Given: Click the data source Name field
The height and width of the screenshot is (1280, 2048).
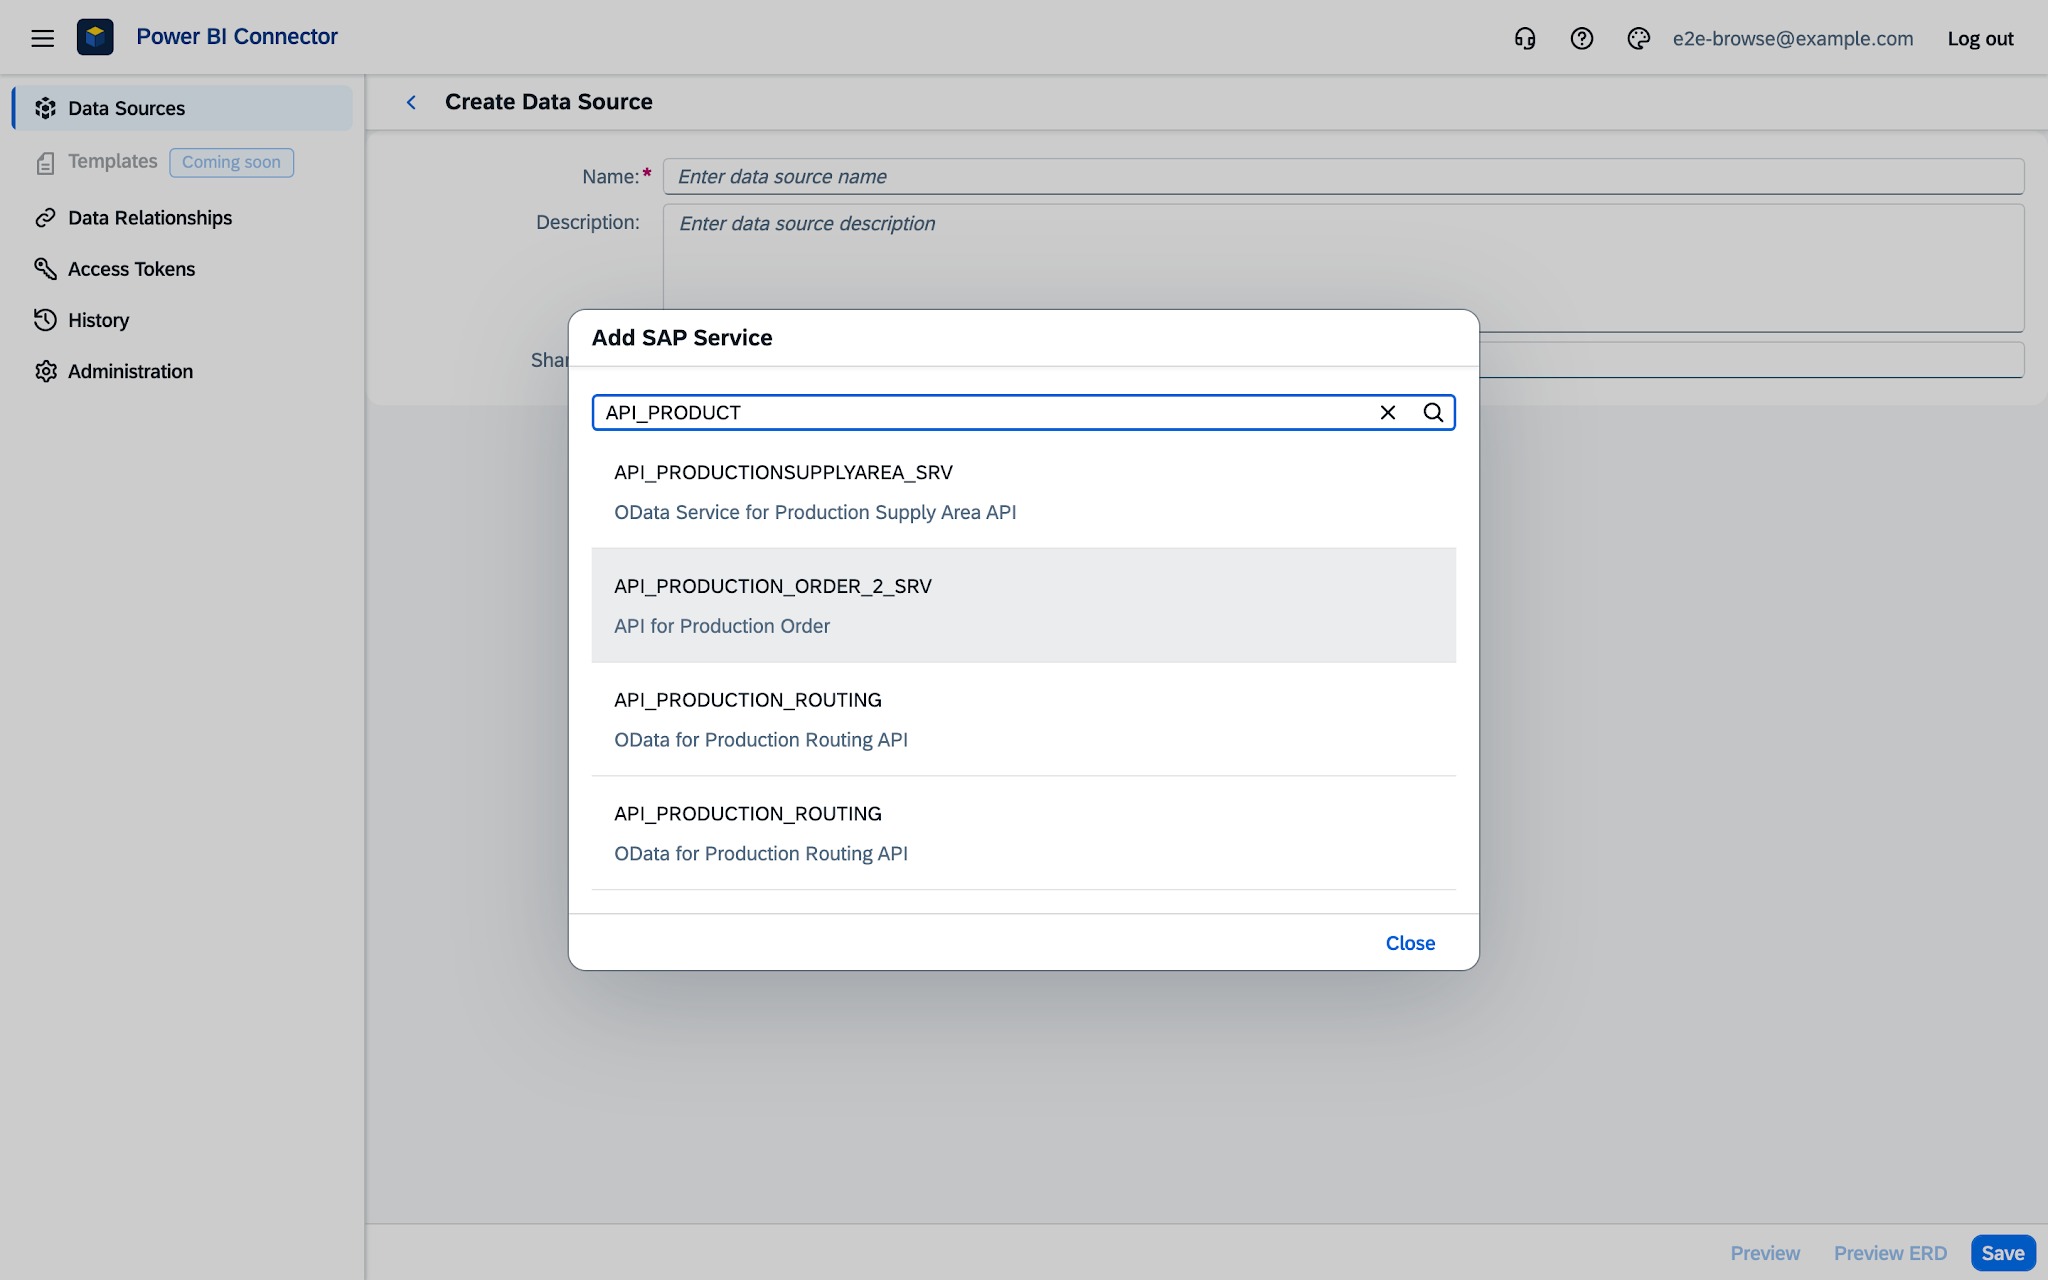Looking at the screenshot, I should [1343, 176].
